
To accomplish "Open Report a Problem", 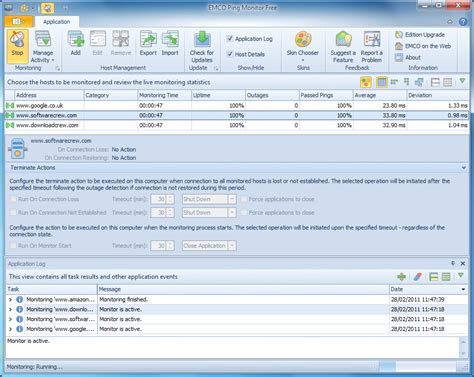I will click(x=372, y=47).
